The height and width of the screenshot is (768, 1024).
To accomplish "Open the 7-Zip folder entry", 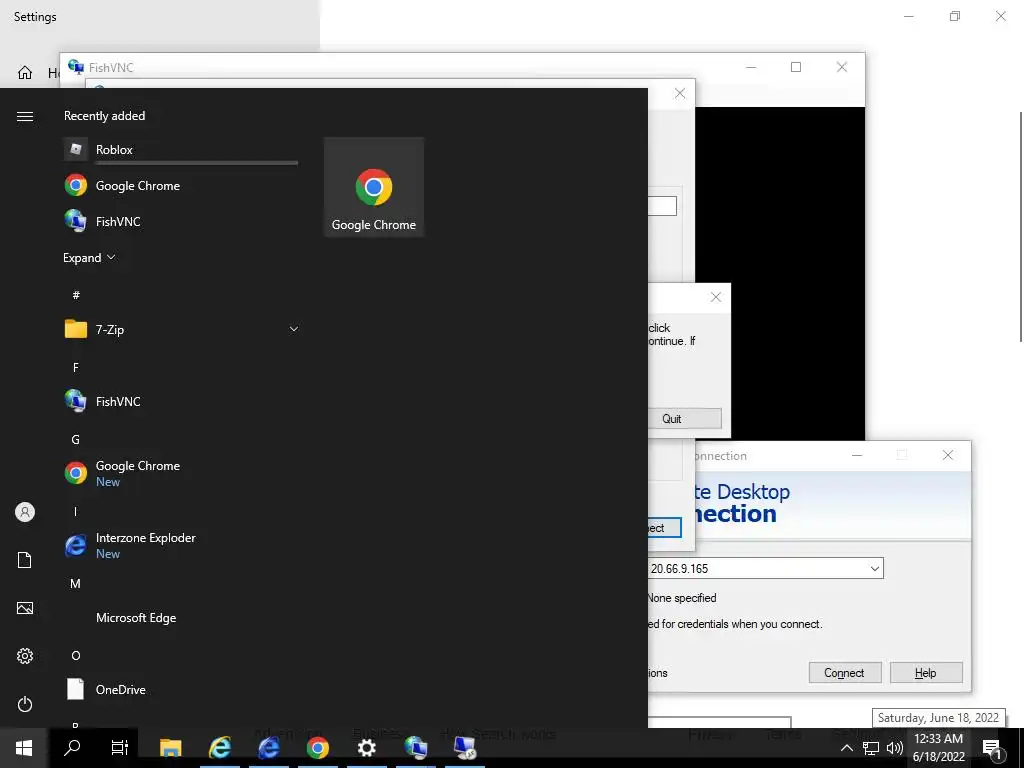I will pyautogui.click(x=181, y=329).
